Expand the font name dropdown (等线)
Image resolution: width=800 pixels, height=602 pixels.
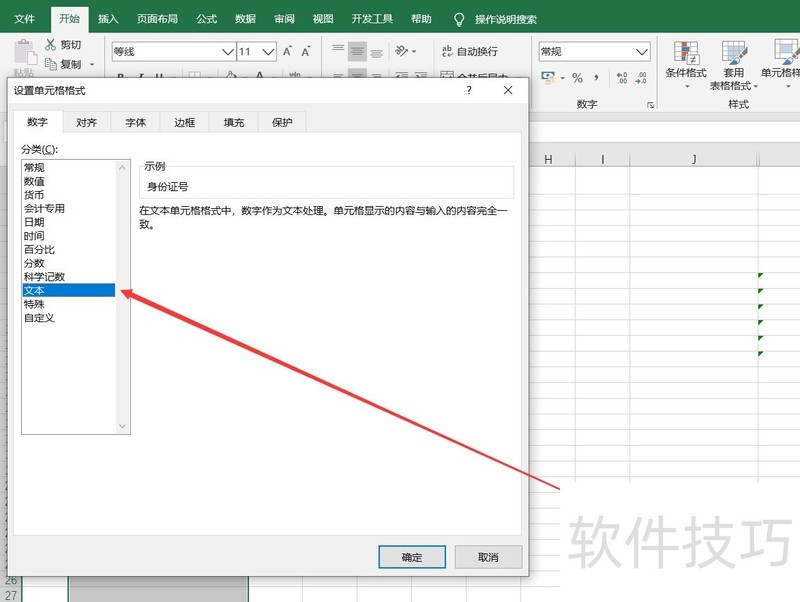[x=227, y=51]
